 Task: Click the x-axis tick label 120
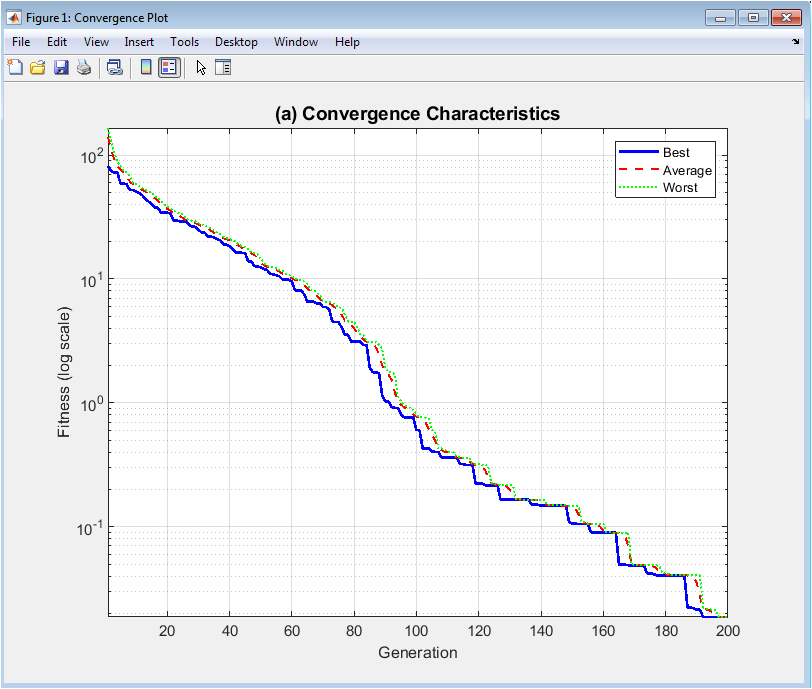(x=478, y=630)
